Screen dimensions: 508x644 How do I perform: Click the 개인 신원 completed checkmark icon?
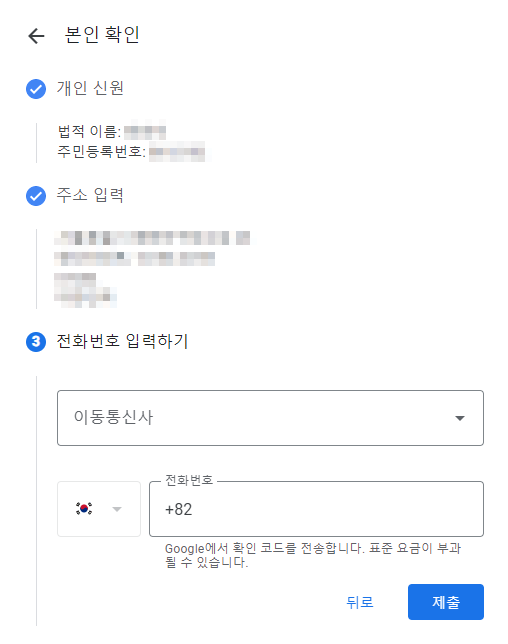[x=36, y=89]
